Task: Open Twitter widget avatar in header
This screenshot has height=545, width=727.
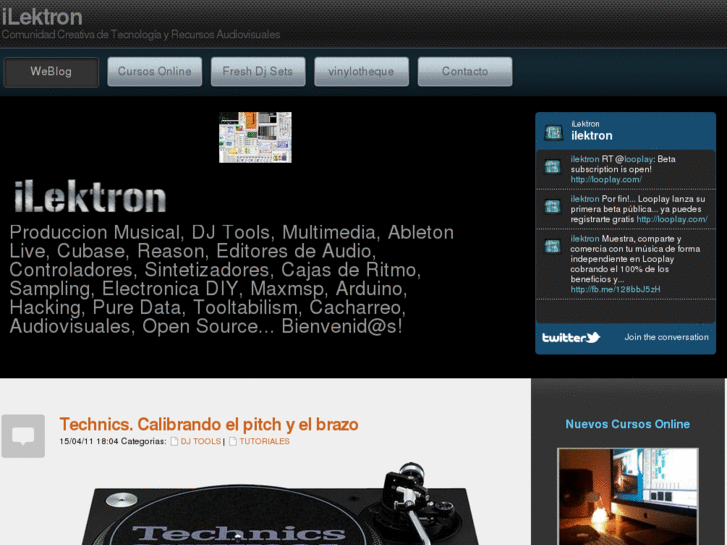Action: tap(553, 133)
